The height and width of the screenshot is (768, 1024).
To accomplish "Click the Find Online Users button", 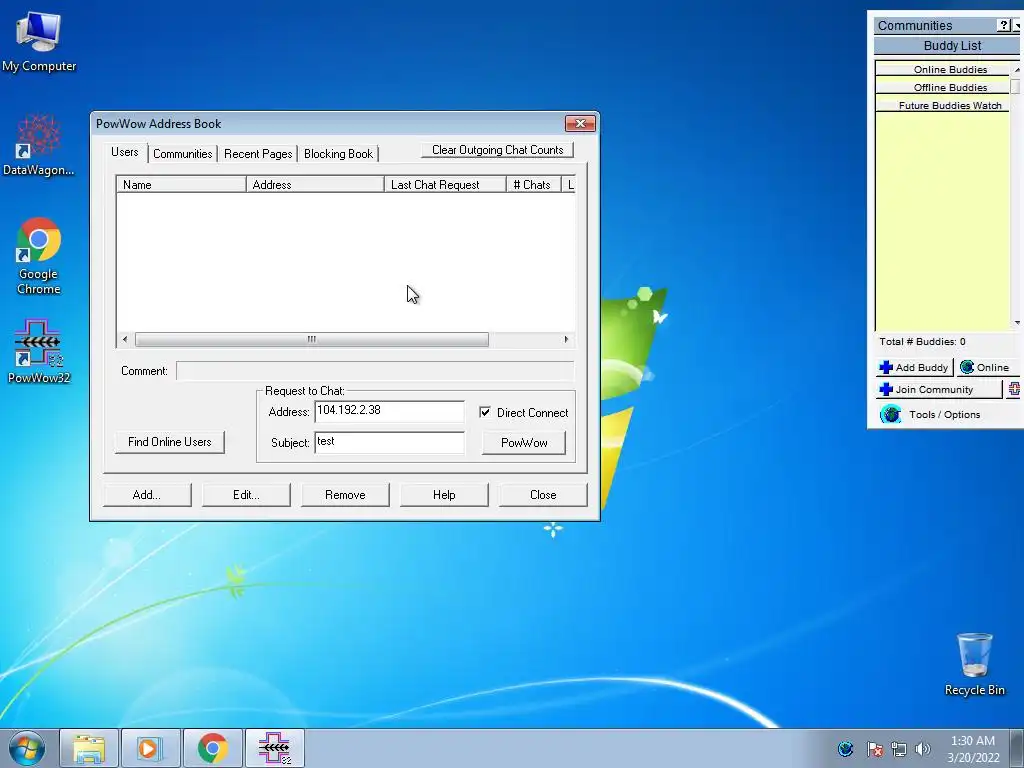I will (170, 442).
